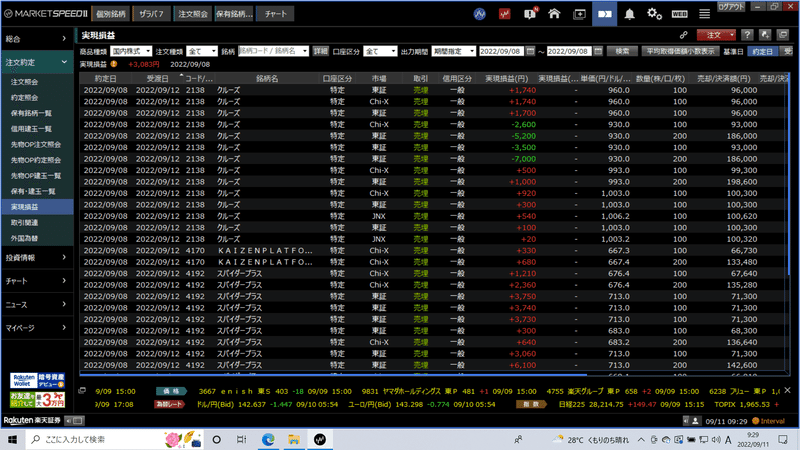Switch to the 保有銘柄 tab
Viewport: 800px width, 450px height.
point(234,14)
